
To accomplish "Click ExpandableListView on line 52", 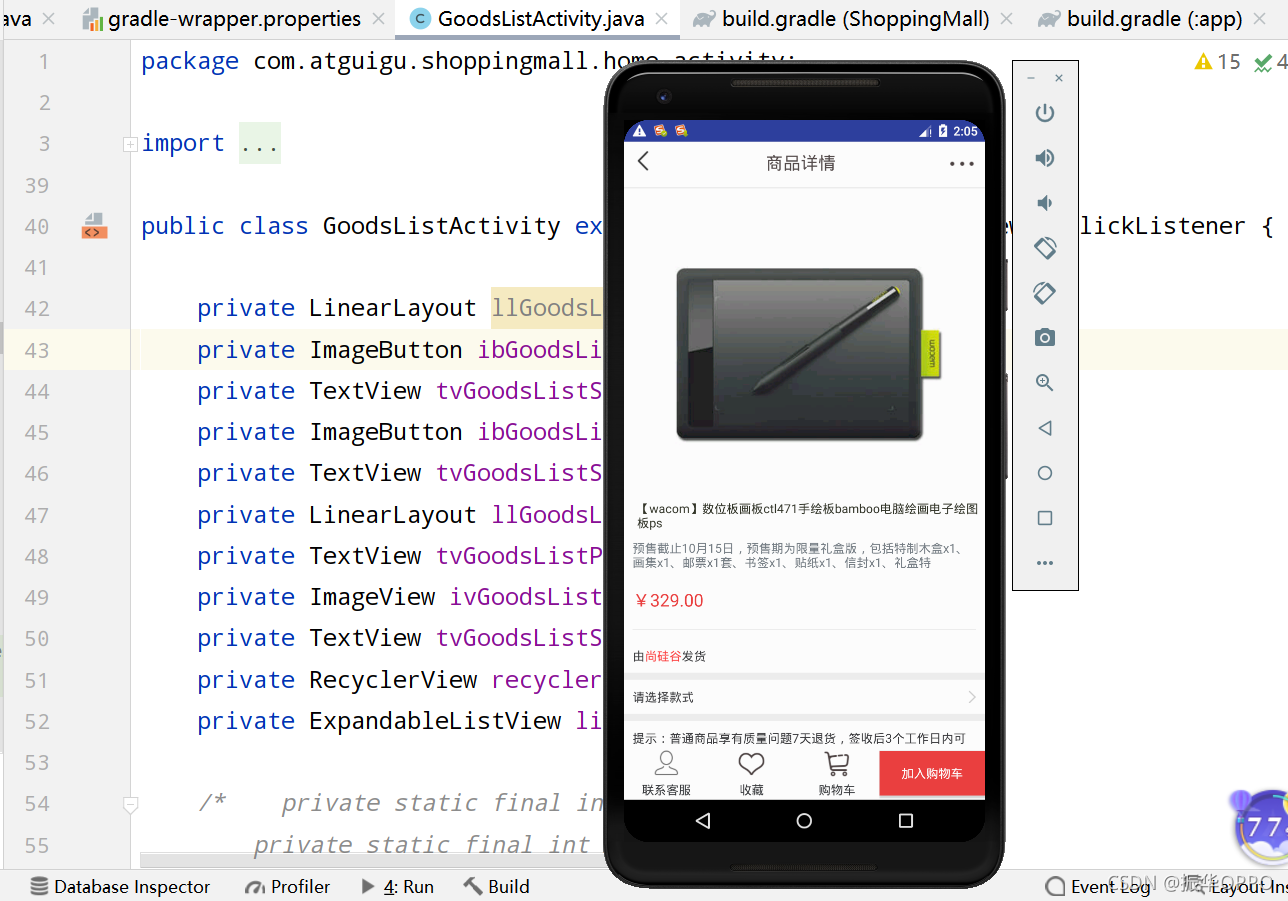I will [x=435, y=721].
